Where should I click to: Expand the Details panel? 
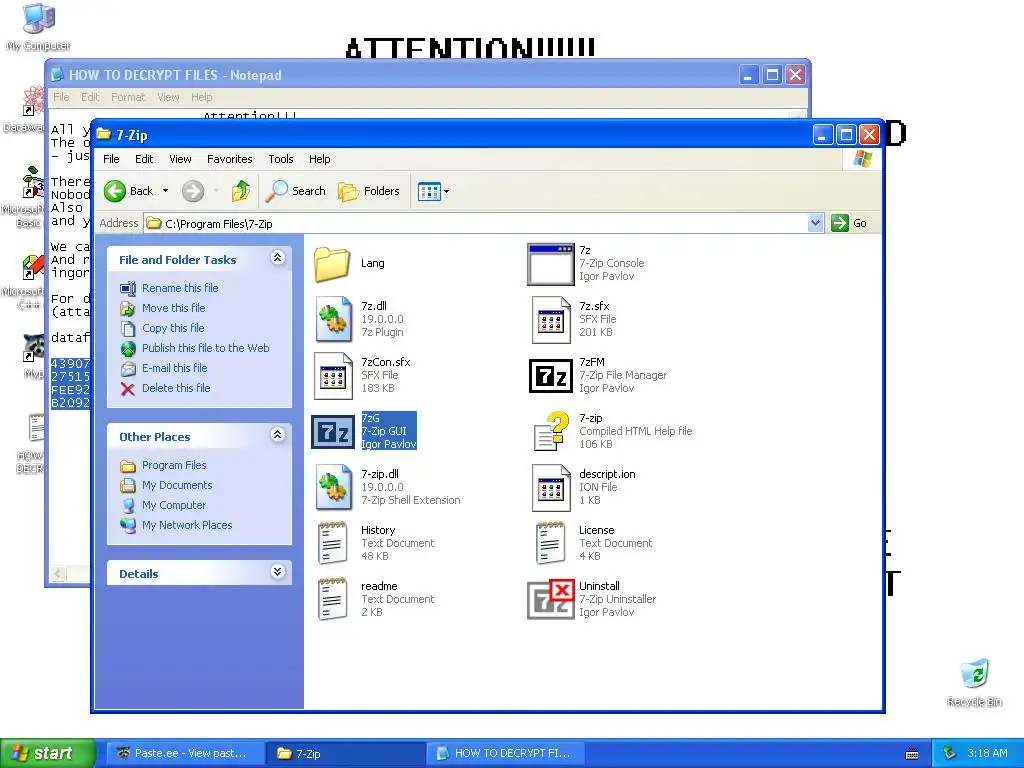click(x=278, y=572)
